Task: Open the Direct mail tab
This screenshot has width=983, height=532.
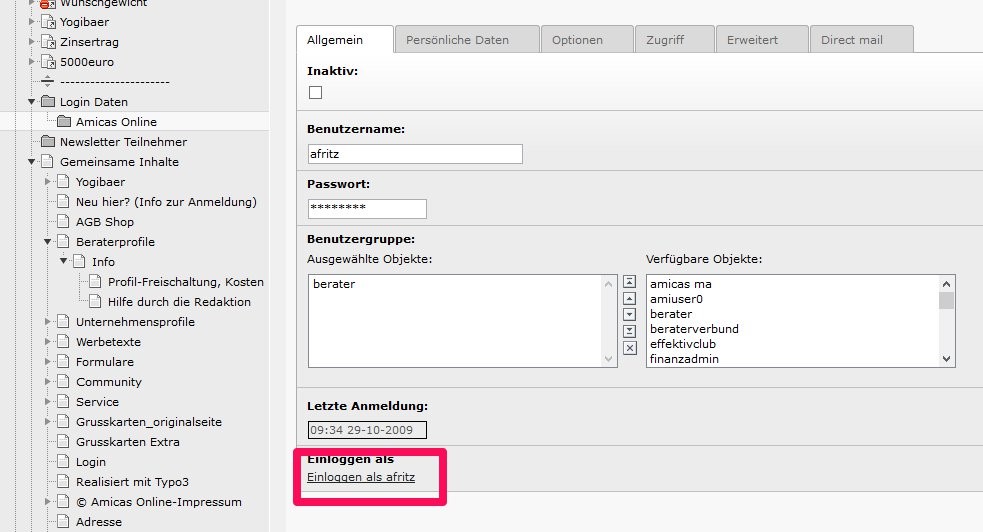Action: [x=852, y=40]
